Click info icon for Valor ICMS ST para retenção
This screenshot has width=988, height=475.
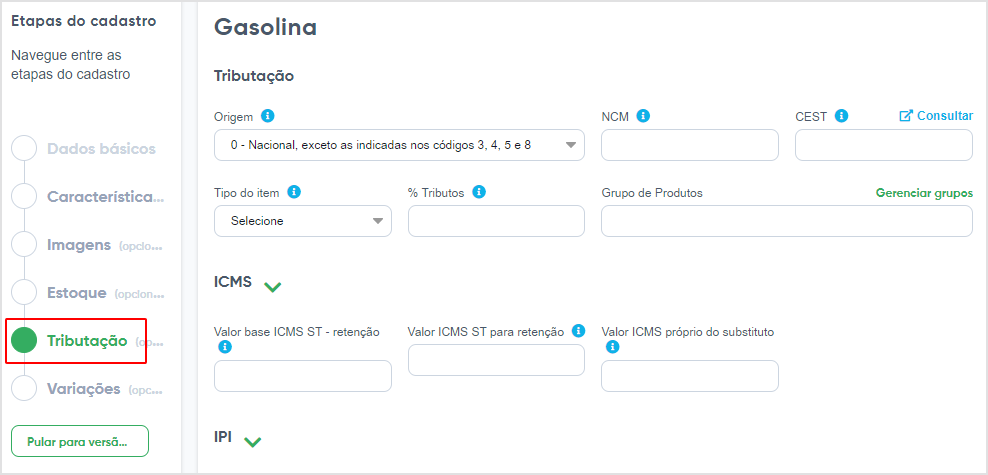578,331
